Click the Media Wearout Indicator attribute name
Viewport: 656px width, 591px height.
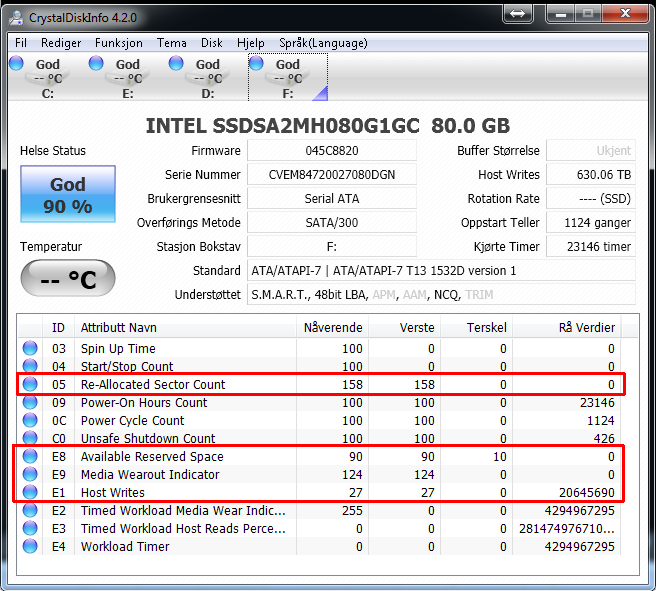click(150, 474)
